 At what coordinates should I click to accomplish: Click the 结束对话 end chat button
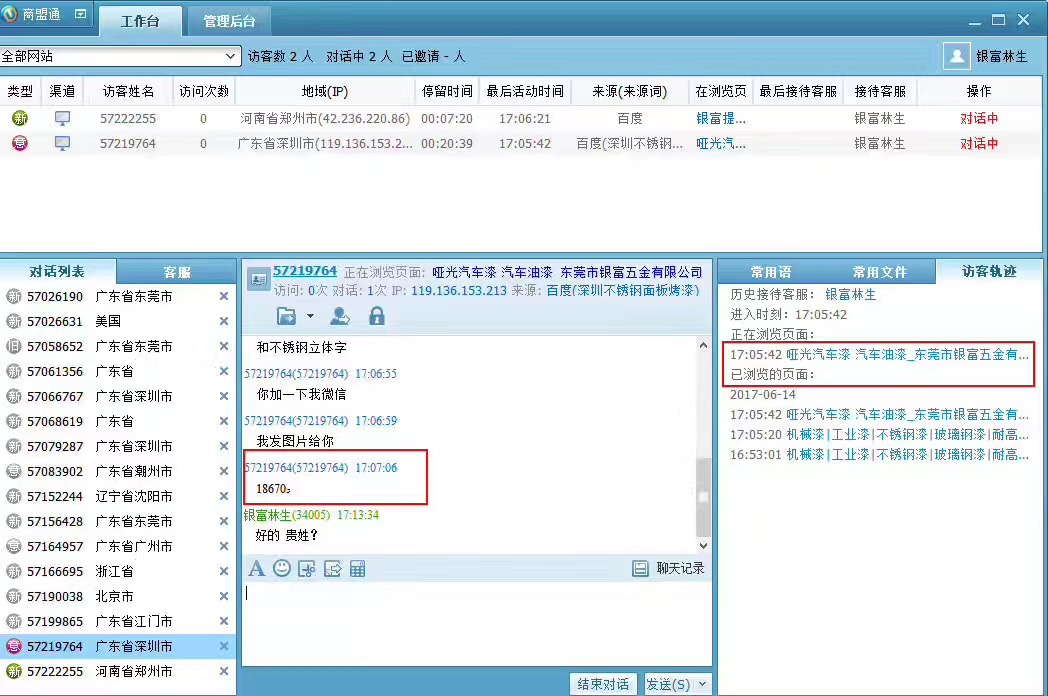tap(603, 684)
